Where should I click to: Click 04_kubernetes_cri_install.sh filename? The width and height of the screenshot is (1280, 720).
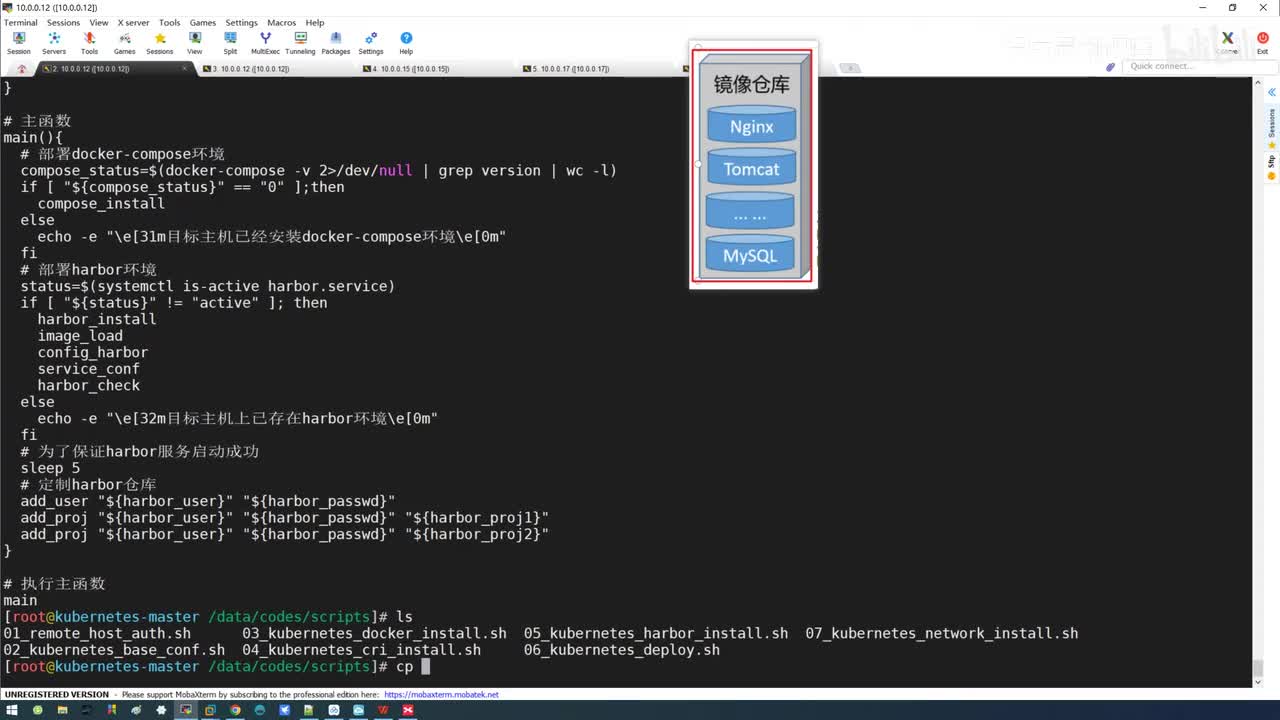[362, 650]
